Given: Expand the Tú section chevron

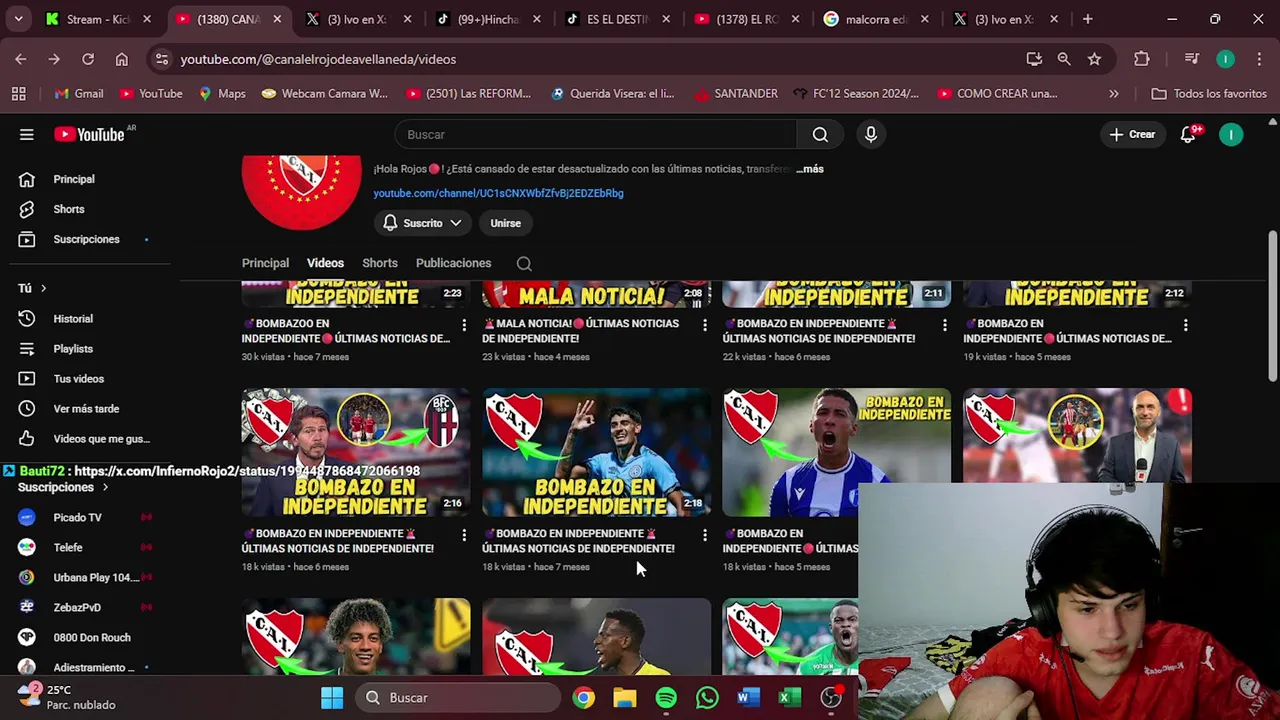Looking at the screenshot, I should coord(43,288).
